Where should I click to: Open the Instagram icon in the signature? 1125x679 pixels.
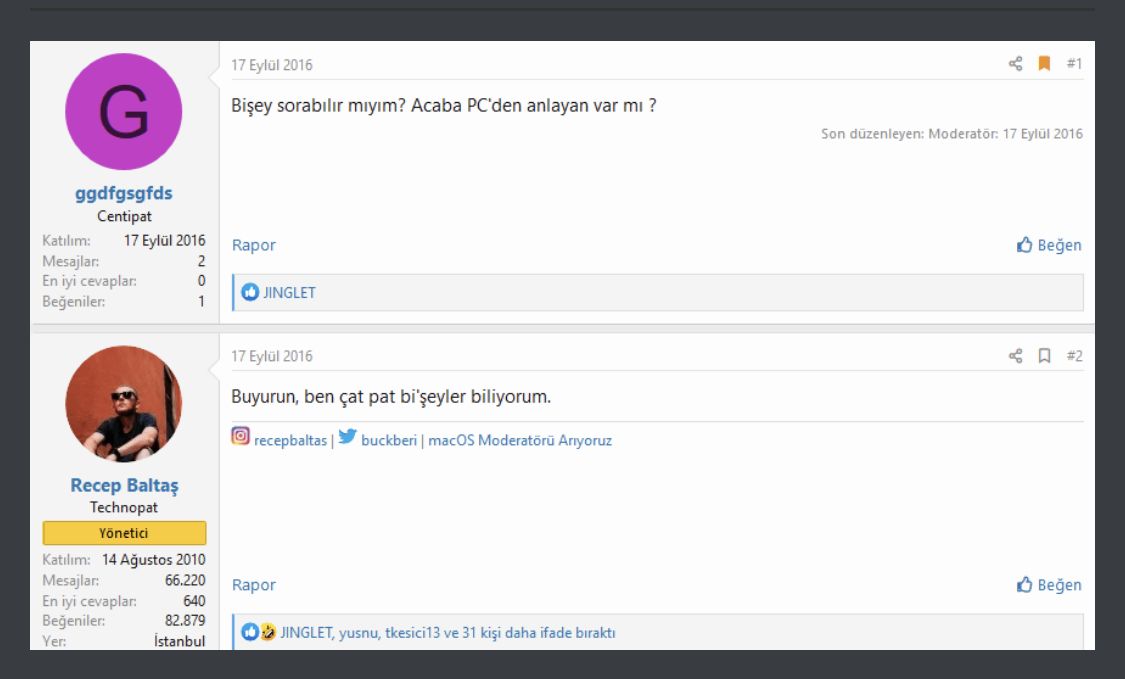tap(241, 437)
